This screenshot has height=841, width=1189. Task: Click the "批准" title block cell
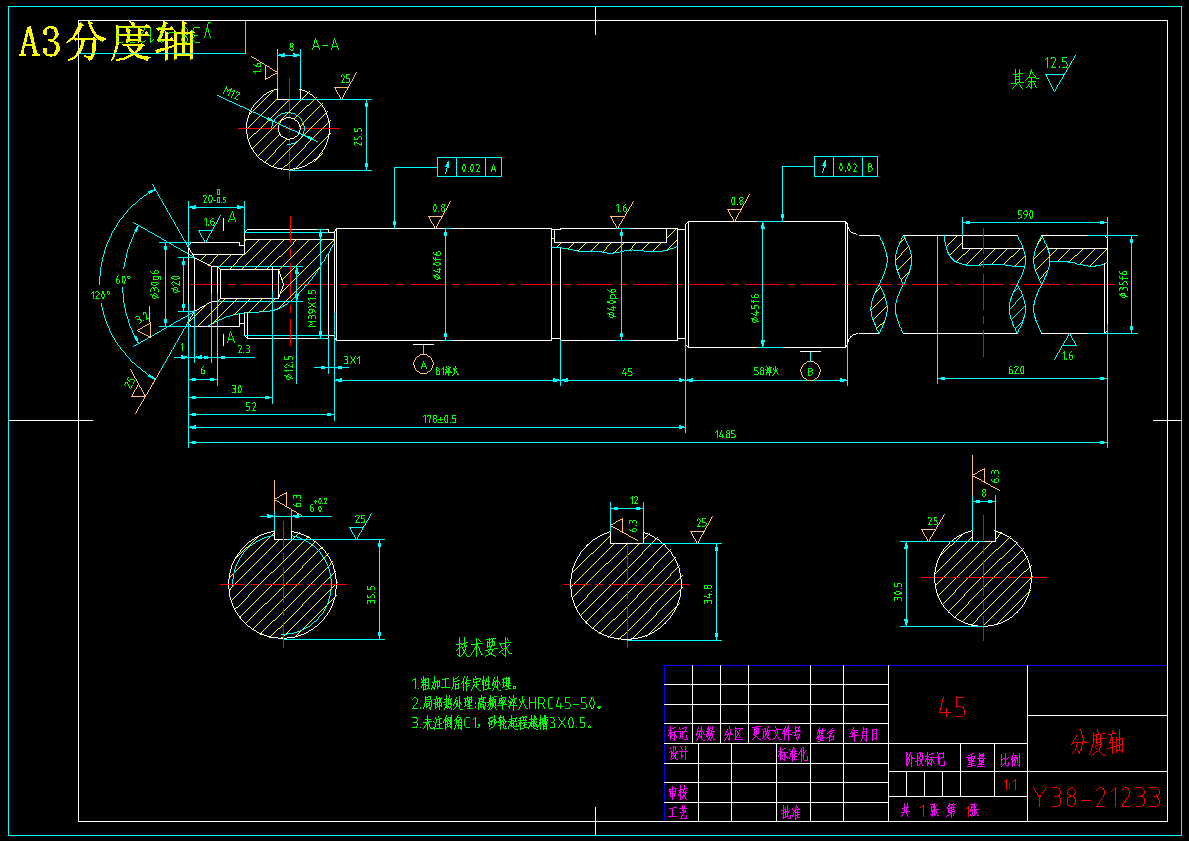pyautogui.click(x=790, y=812)
